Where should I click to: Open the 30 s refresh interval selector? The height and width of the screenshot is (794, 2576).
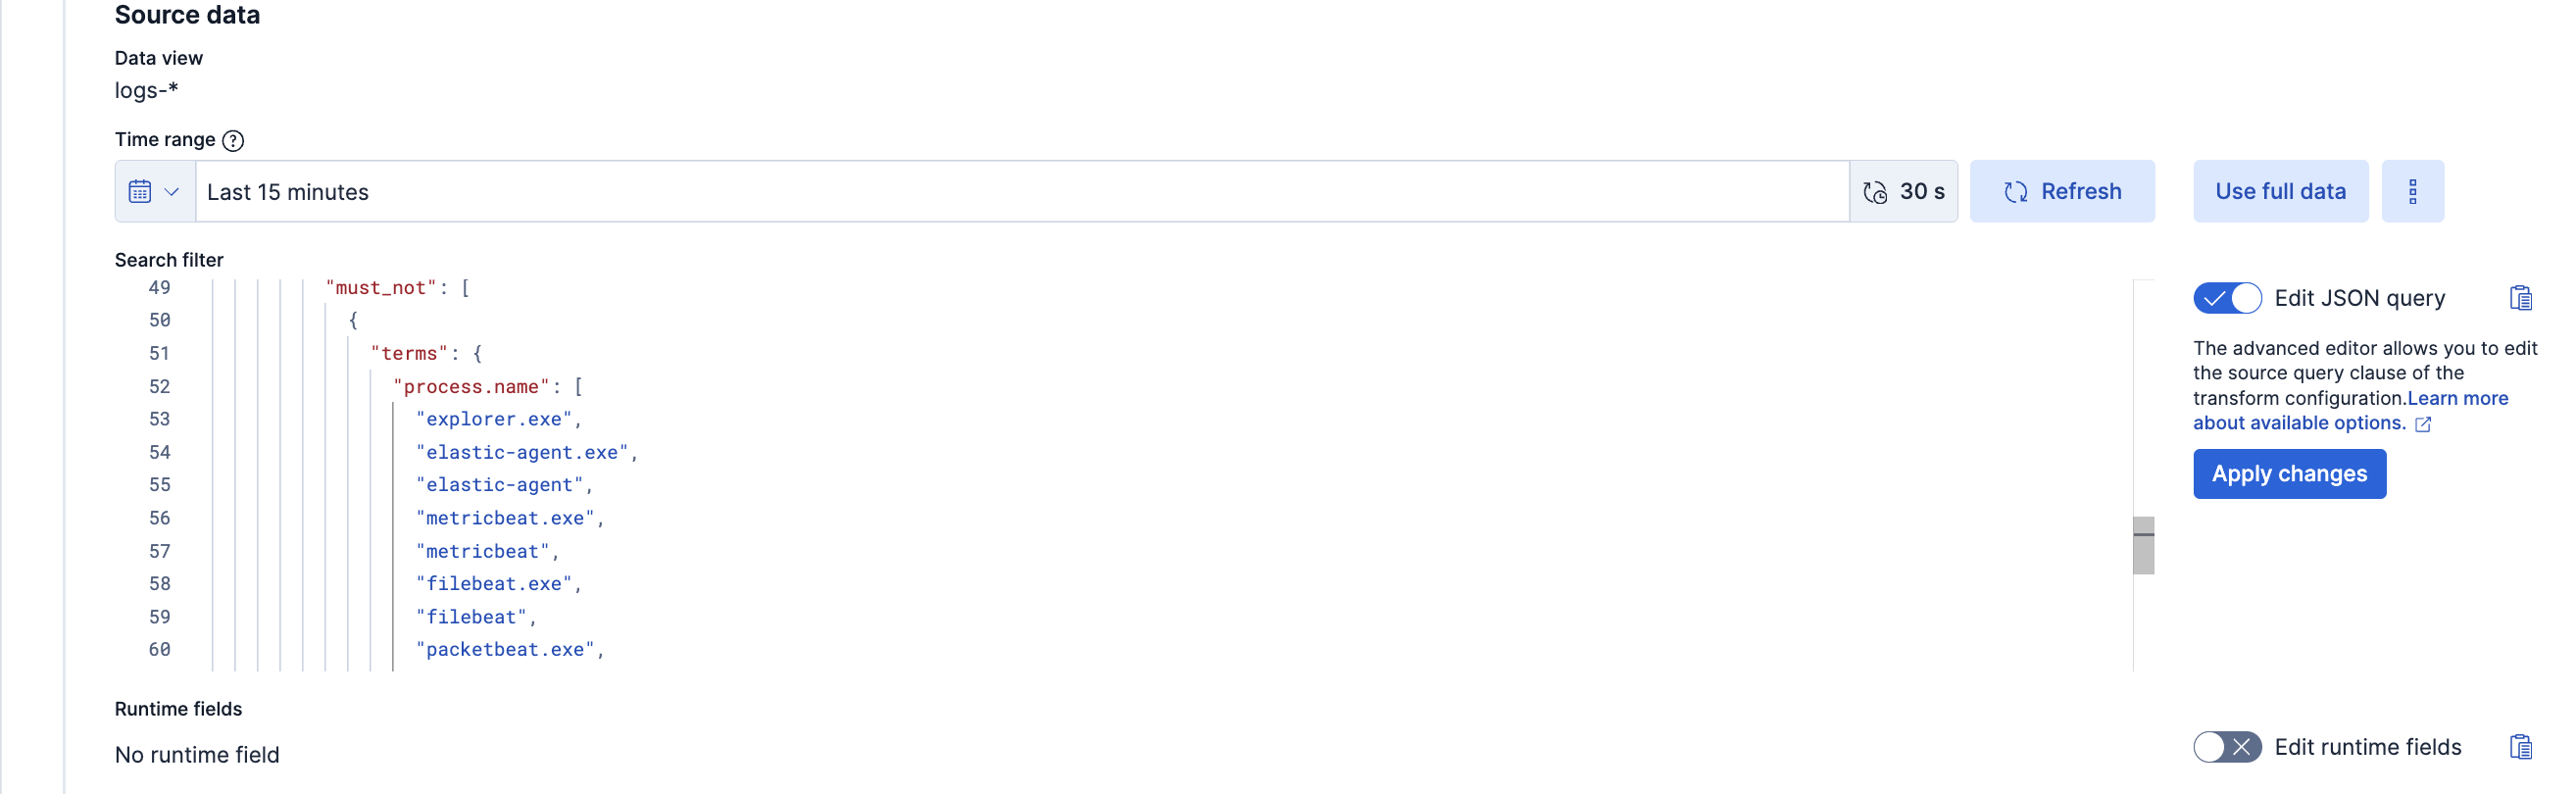point(1921,191)
